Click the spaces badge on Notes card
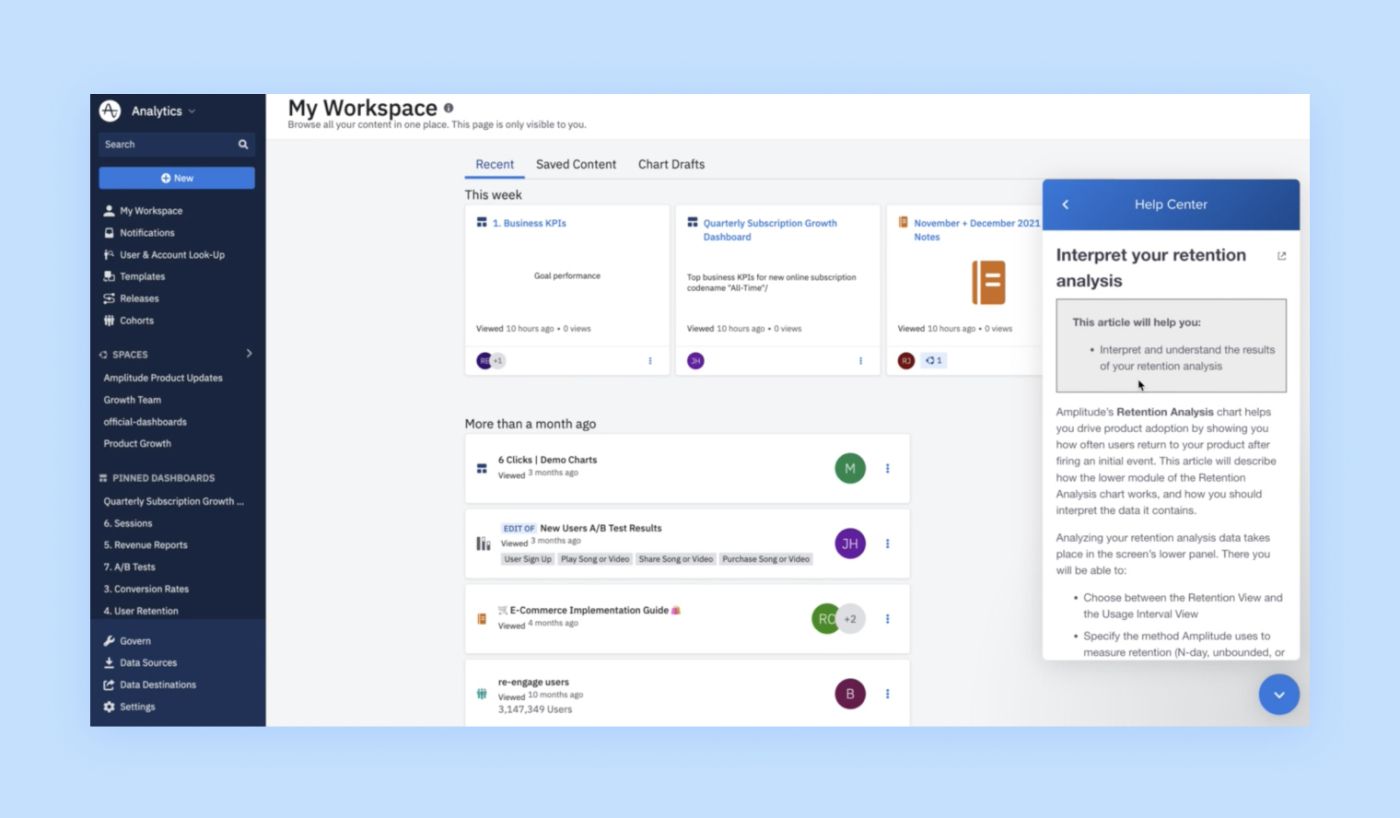The image size is (1400, 818). pos(934,361)
